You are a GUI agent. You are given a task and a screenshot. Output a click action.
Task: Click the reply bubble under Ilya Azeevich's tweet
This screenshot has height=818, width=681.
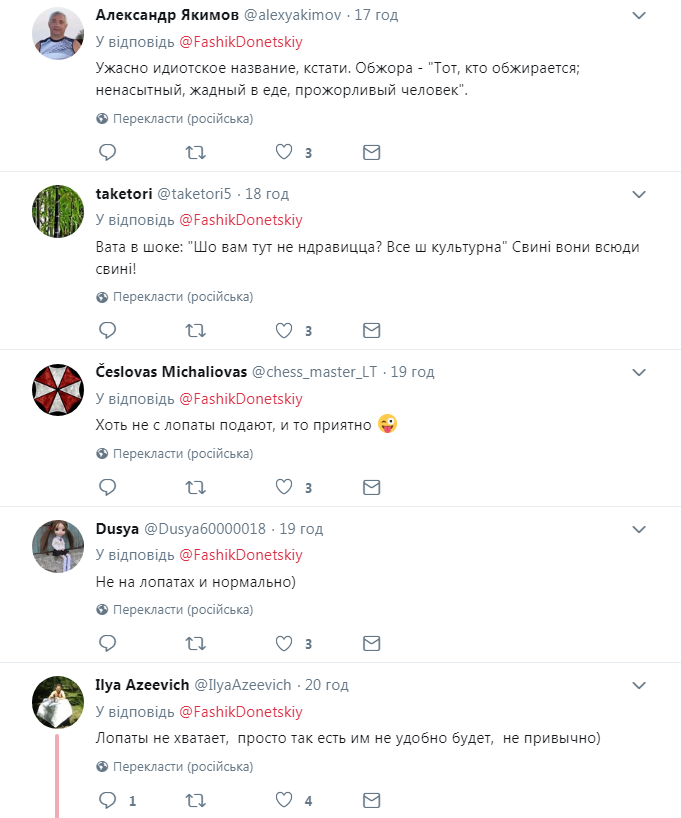point(107,800)
